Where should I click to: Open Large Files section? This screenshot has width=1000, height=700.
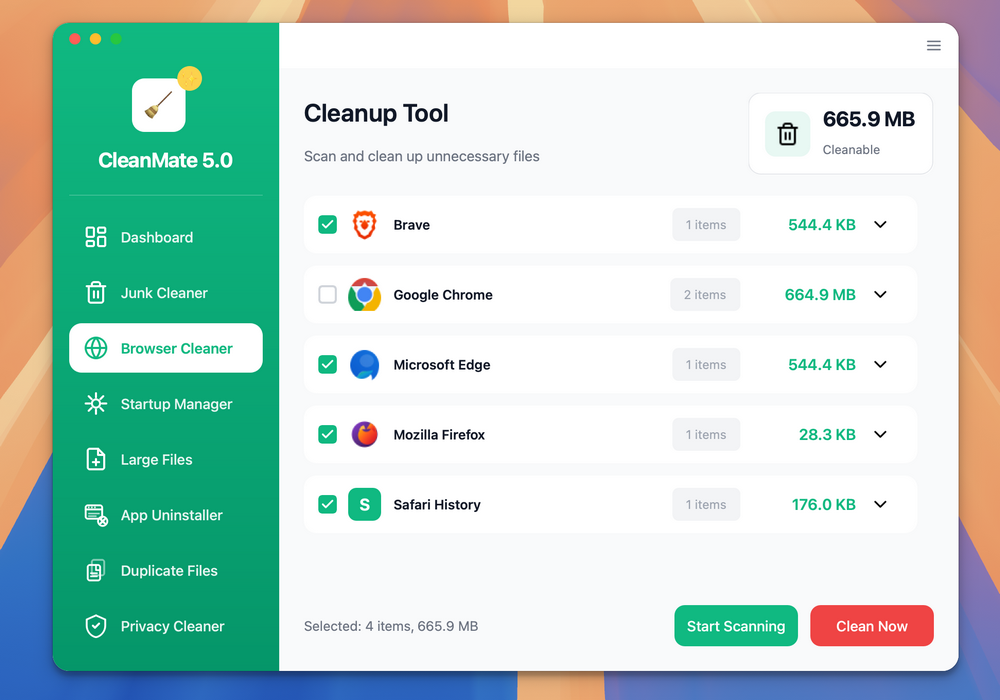tap(166, 459)
